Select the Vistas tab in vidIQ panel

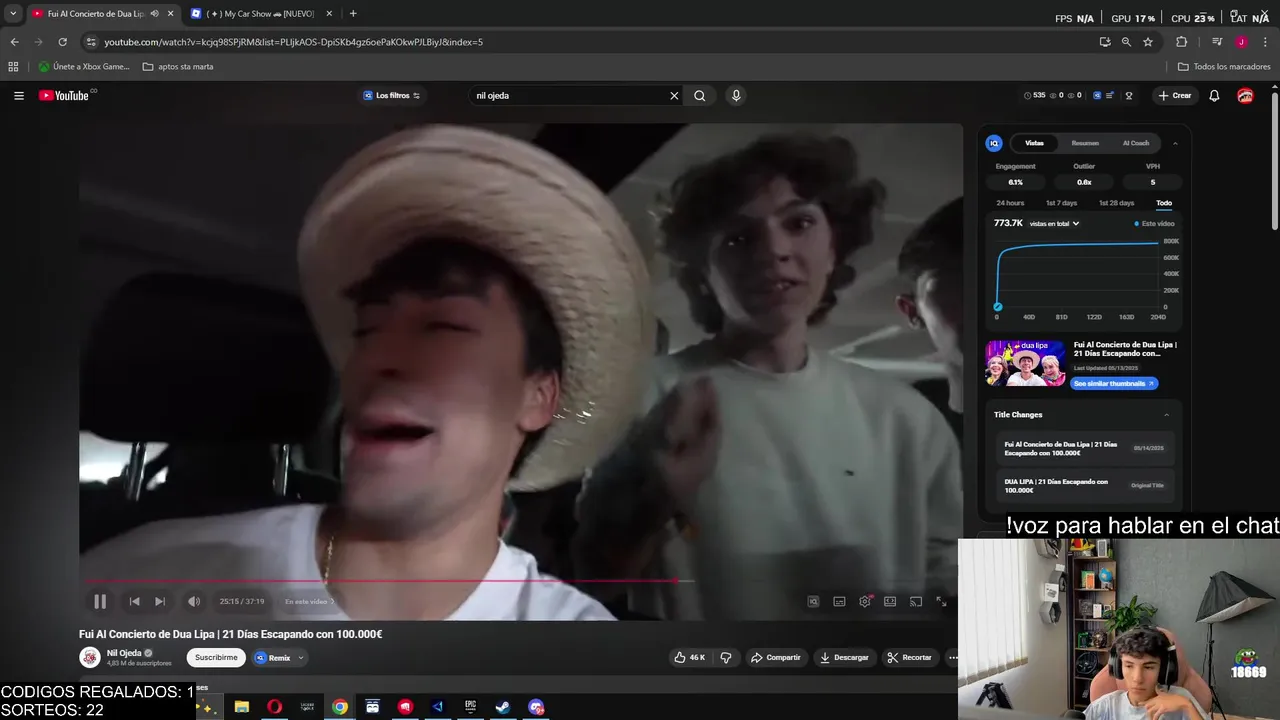pyautogui.click(x=1034, y=143)
